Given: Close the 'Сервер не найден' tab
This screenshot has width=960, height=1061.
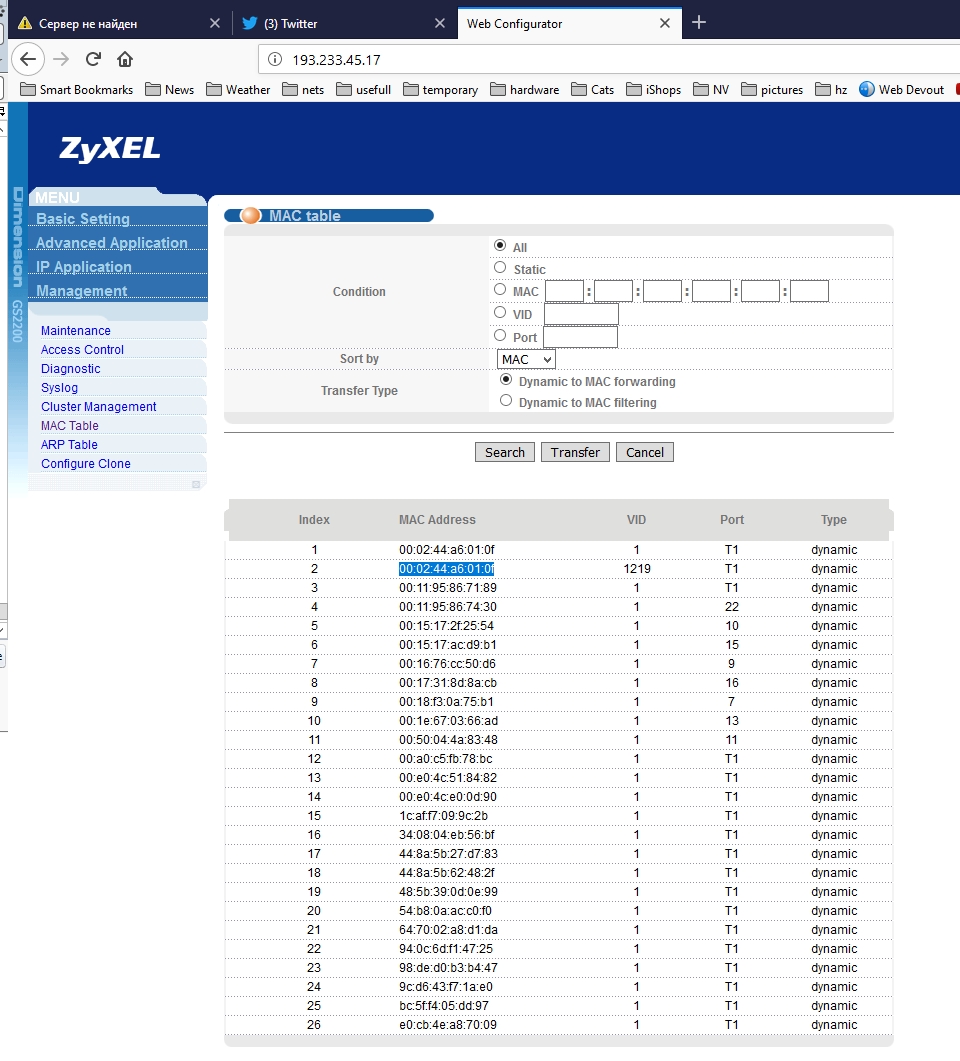Looking at the screenshot, I should click(x=214, y=23).
